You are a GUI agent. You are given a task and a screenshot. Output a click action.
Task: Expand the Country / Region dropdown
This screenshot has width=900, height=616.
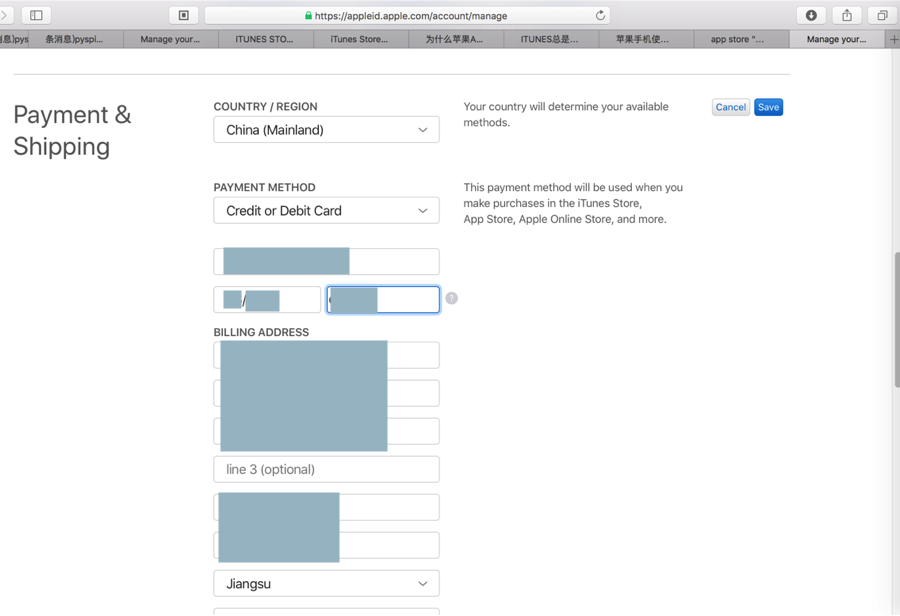pos(326,130)
